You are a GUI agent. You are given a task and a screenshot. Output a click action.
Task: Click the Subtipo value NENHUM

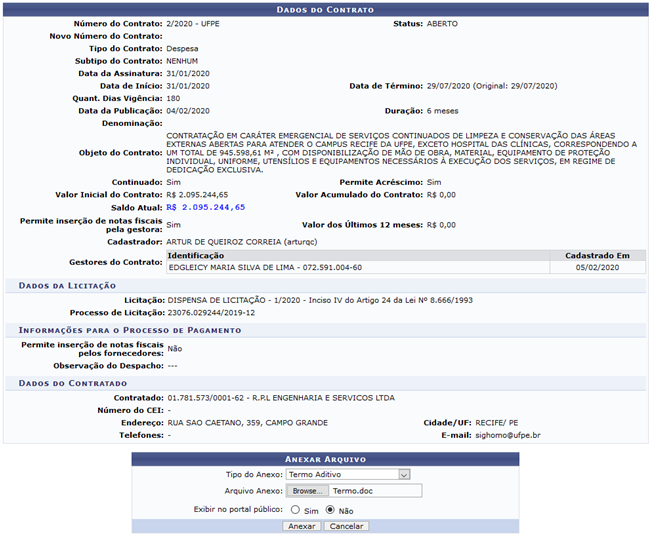tap(182, 61)
